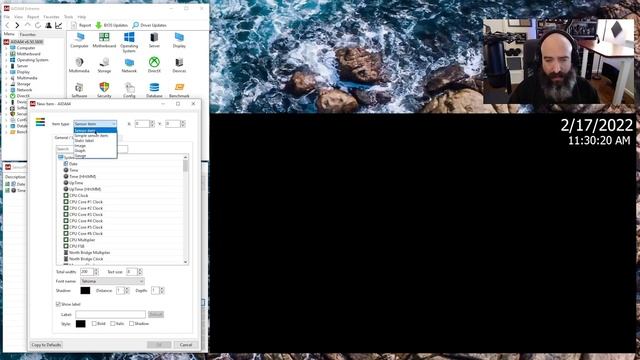Screen dimensions: 640x360
Task: Switch to the Favorites tab in sidebar
Action: pos(28,35)
